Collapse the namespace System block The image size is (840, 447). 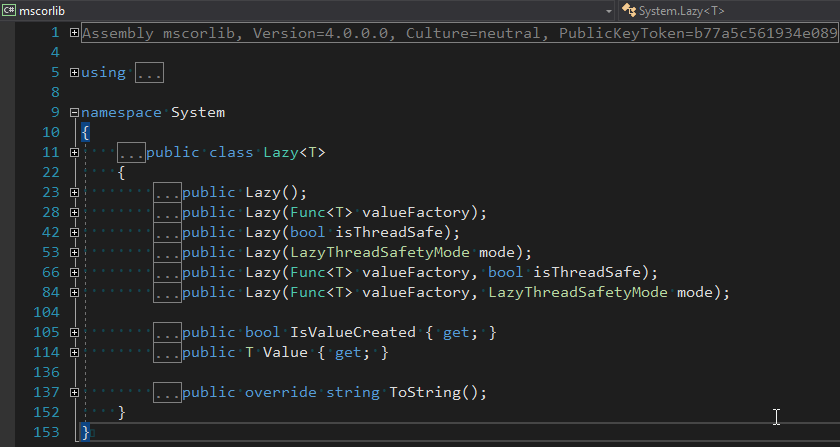(x=74, y=113)
